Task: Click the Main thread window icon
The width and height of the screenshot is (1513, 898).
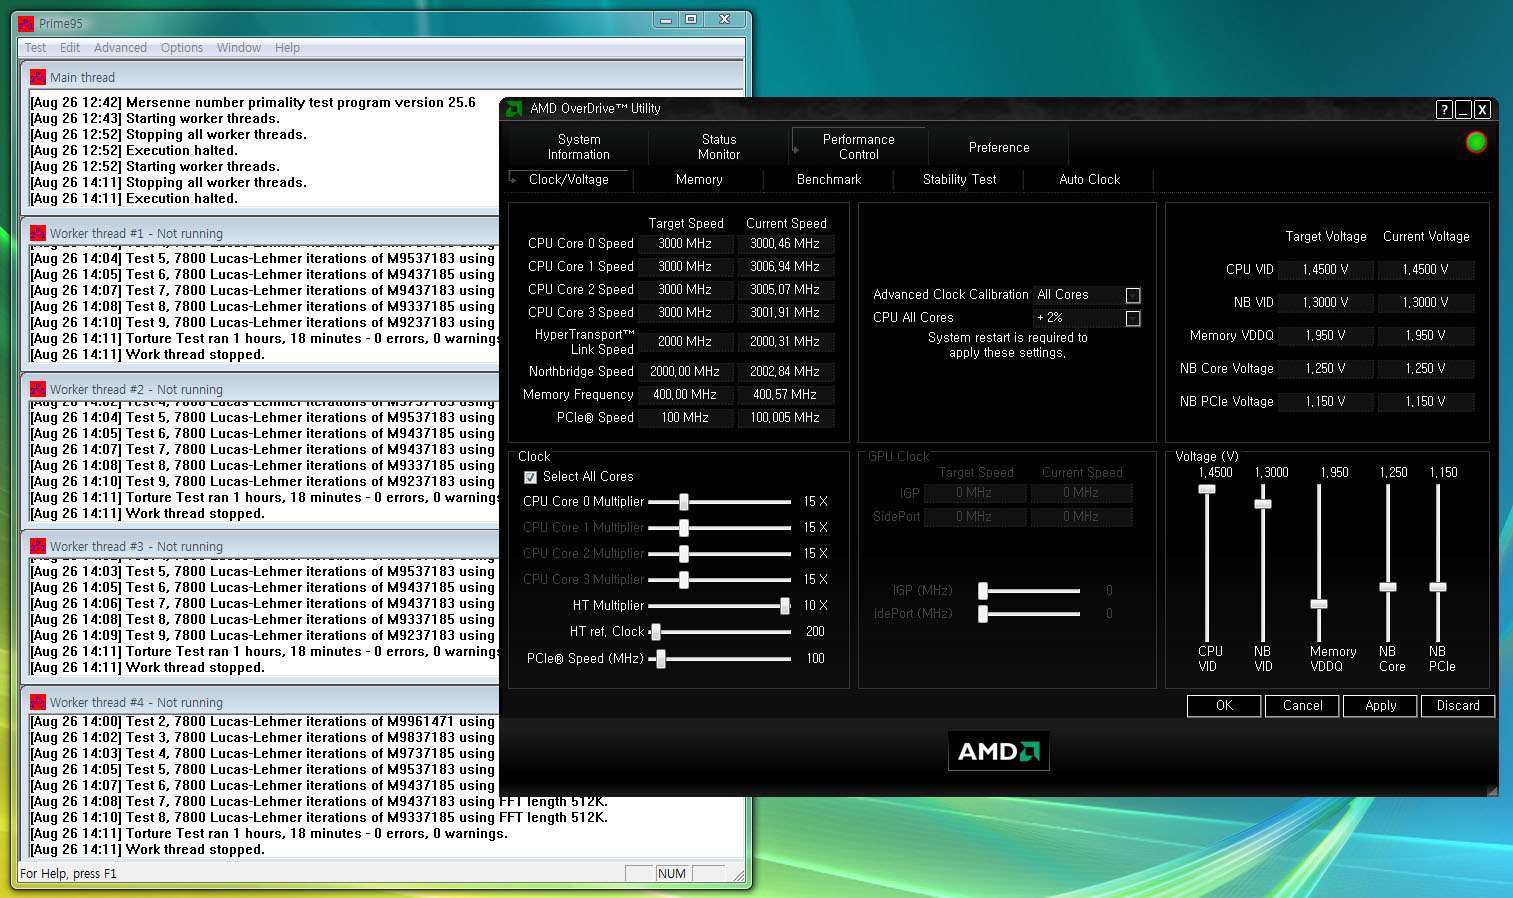Action: coord(38,77)
